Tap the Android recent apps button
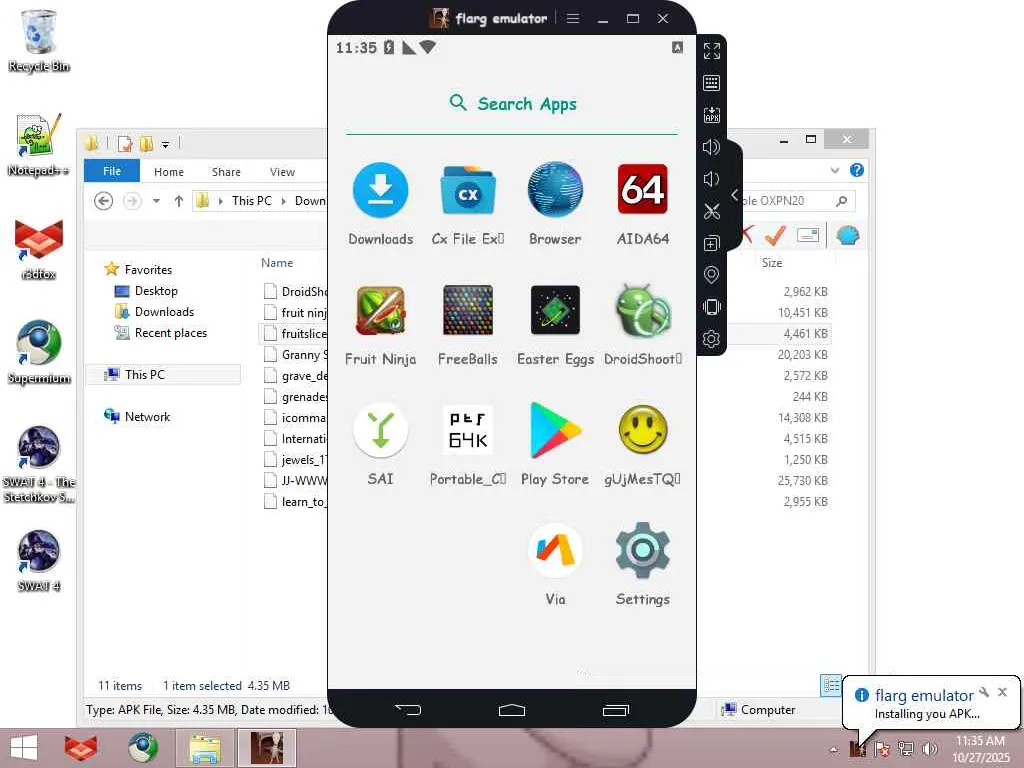This screenshot has width=1024, height=768. (615, 710)
